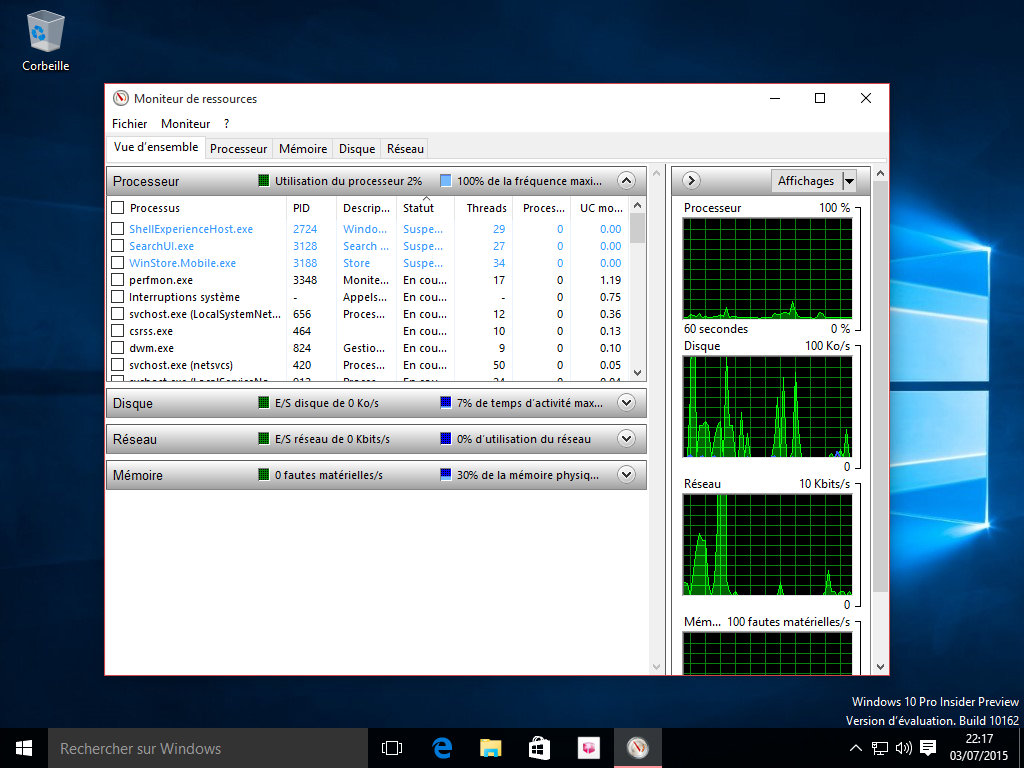This screenshot has height=768, width=1024.
Task: Click the network icon in the system tray
Action: (x=880, y=747)
